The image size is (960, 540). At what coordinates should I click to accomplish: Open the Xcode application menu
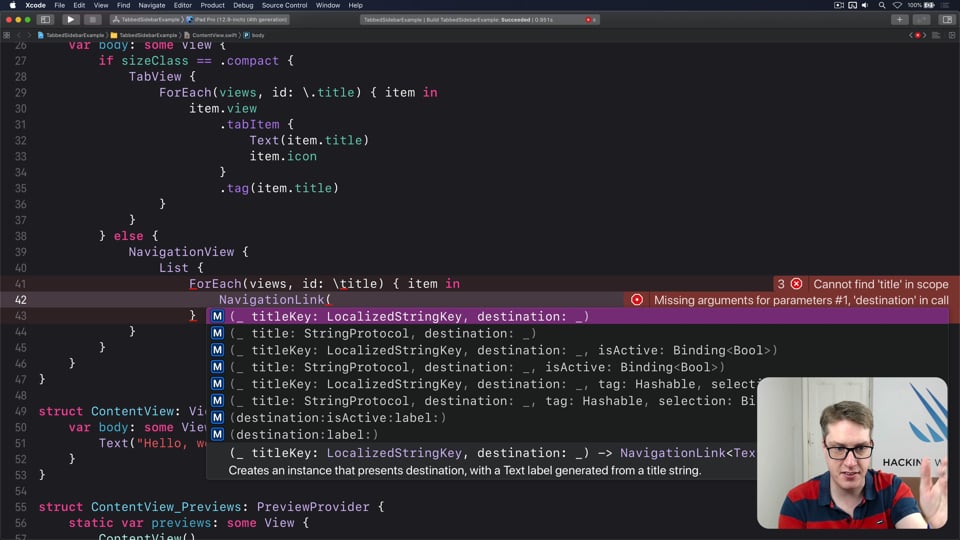click(x=36, y=5)
